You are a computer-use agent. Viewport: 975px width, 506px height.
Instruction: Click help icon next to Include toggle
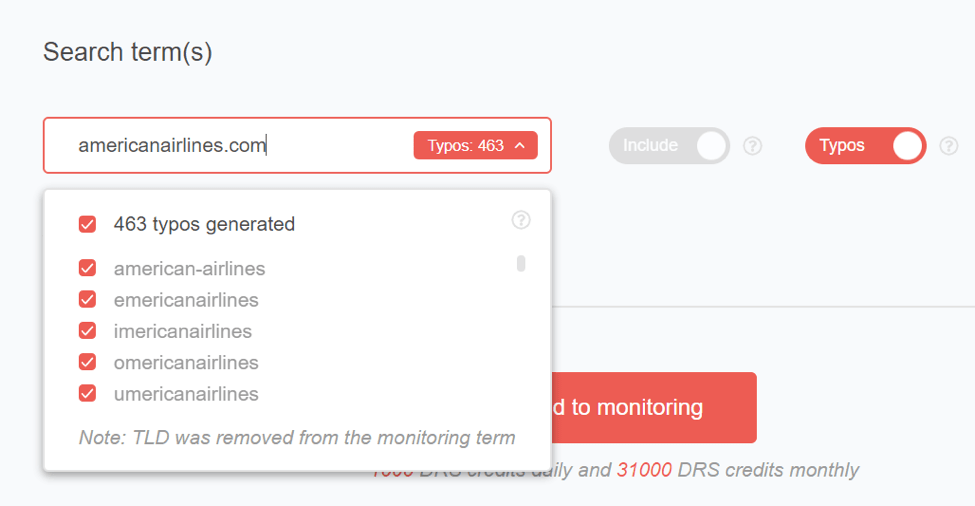752,146
